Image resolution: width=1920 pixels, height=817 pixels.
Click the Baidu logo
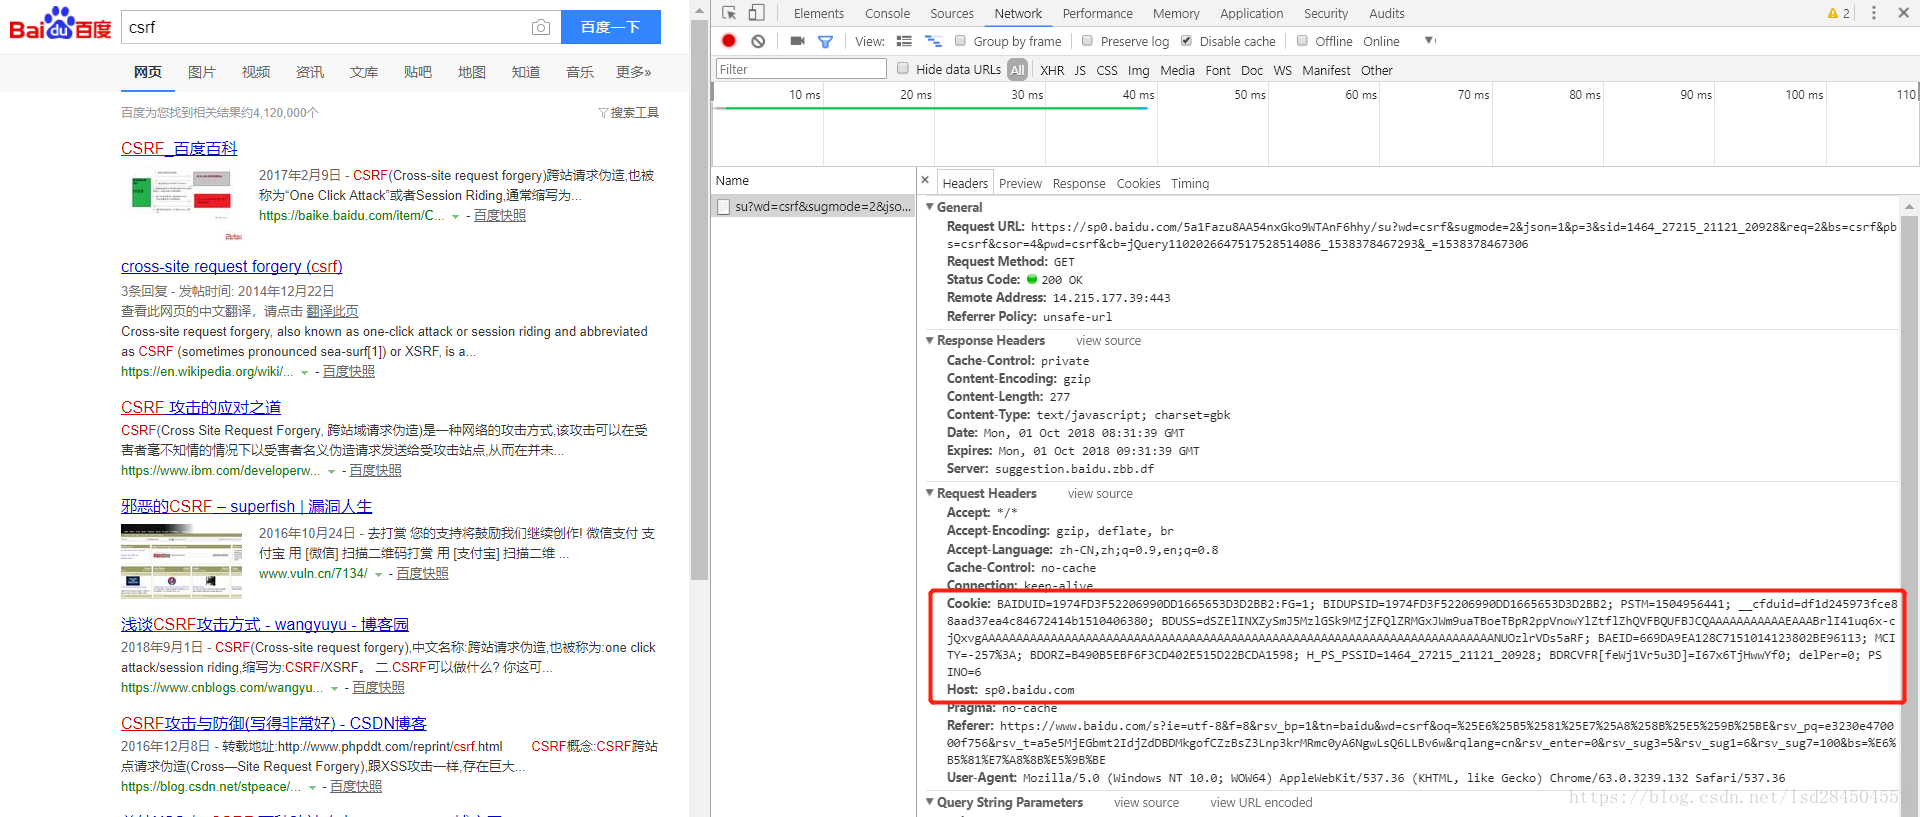point(60,24)
